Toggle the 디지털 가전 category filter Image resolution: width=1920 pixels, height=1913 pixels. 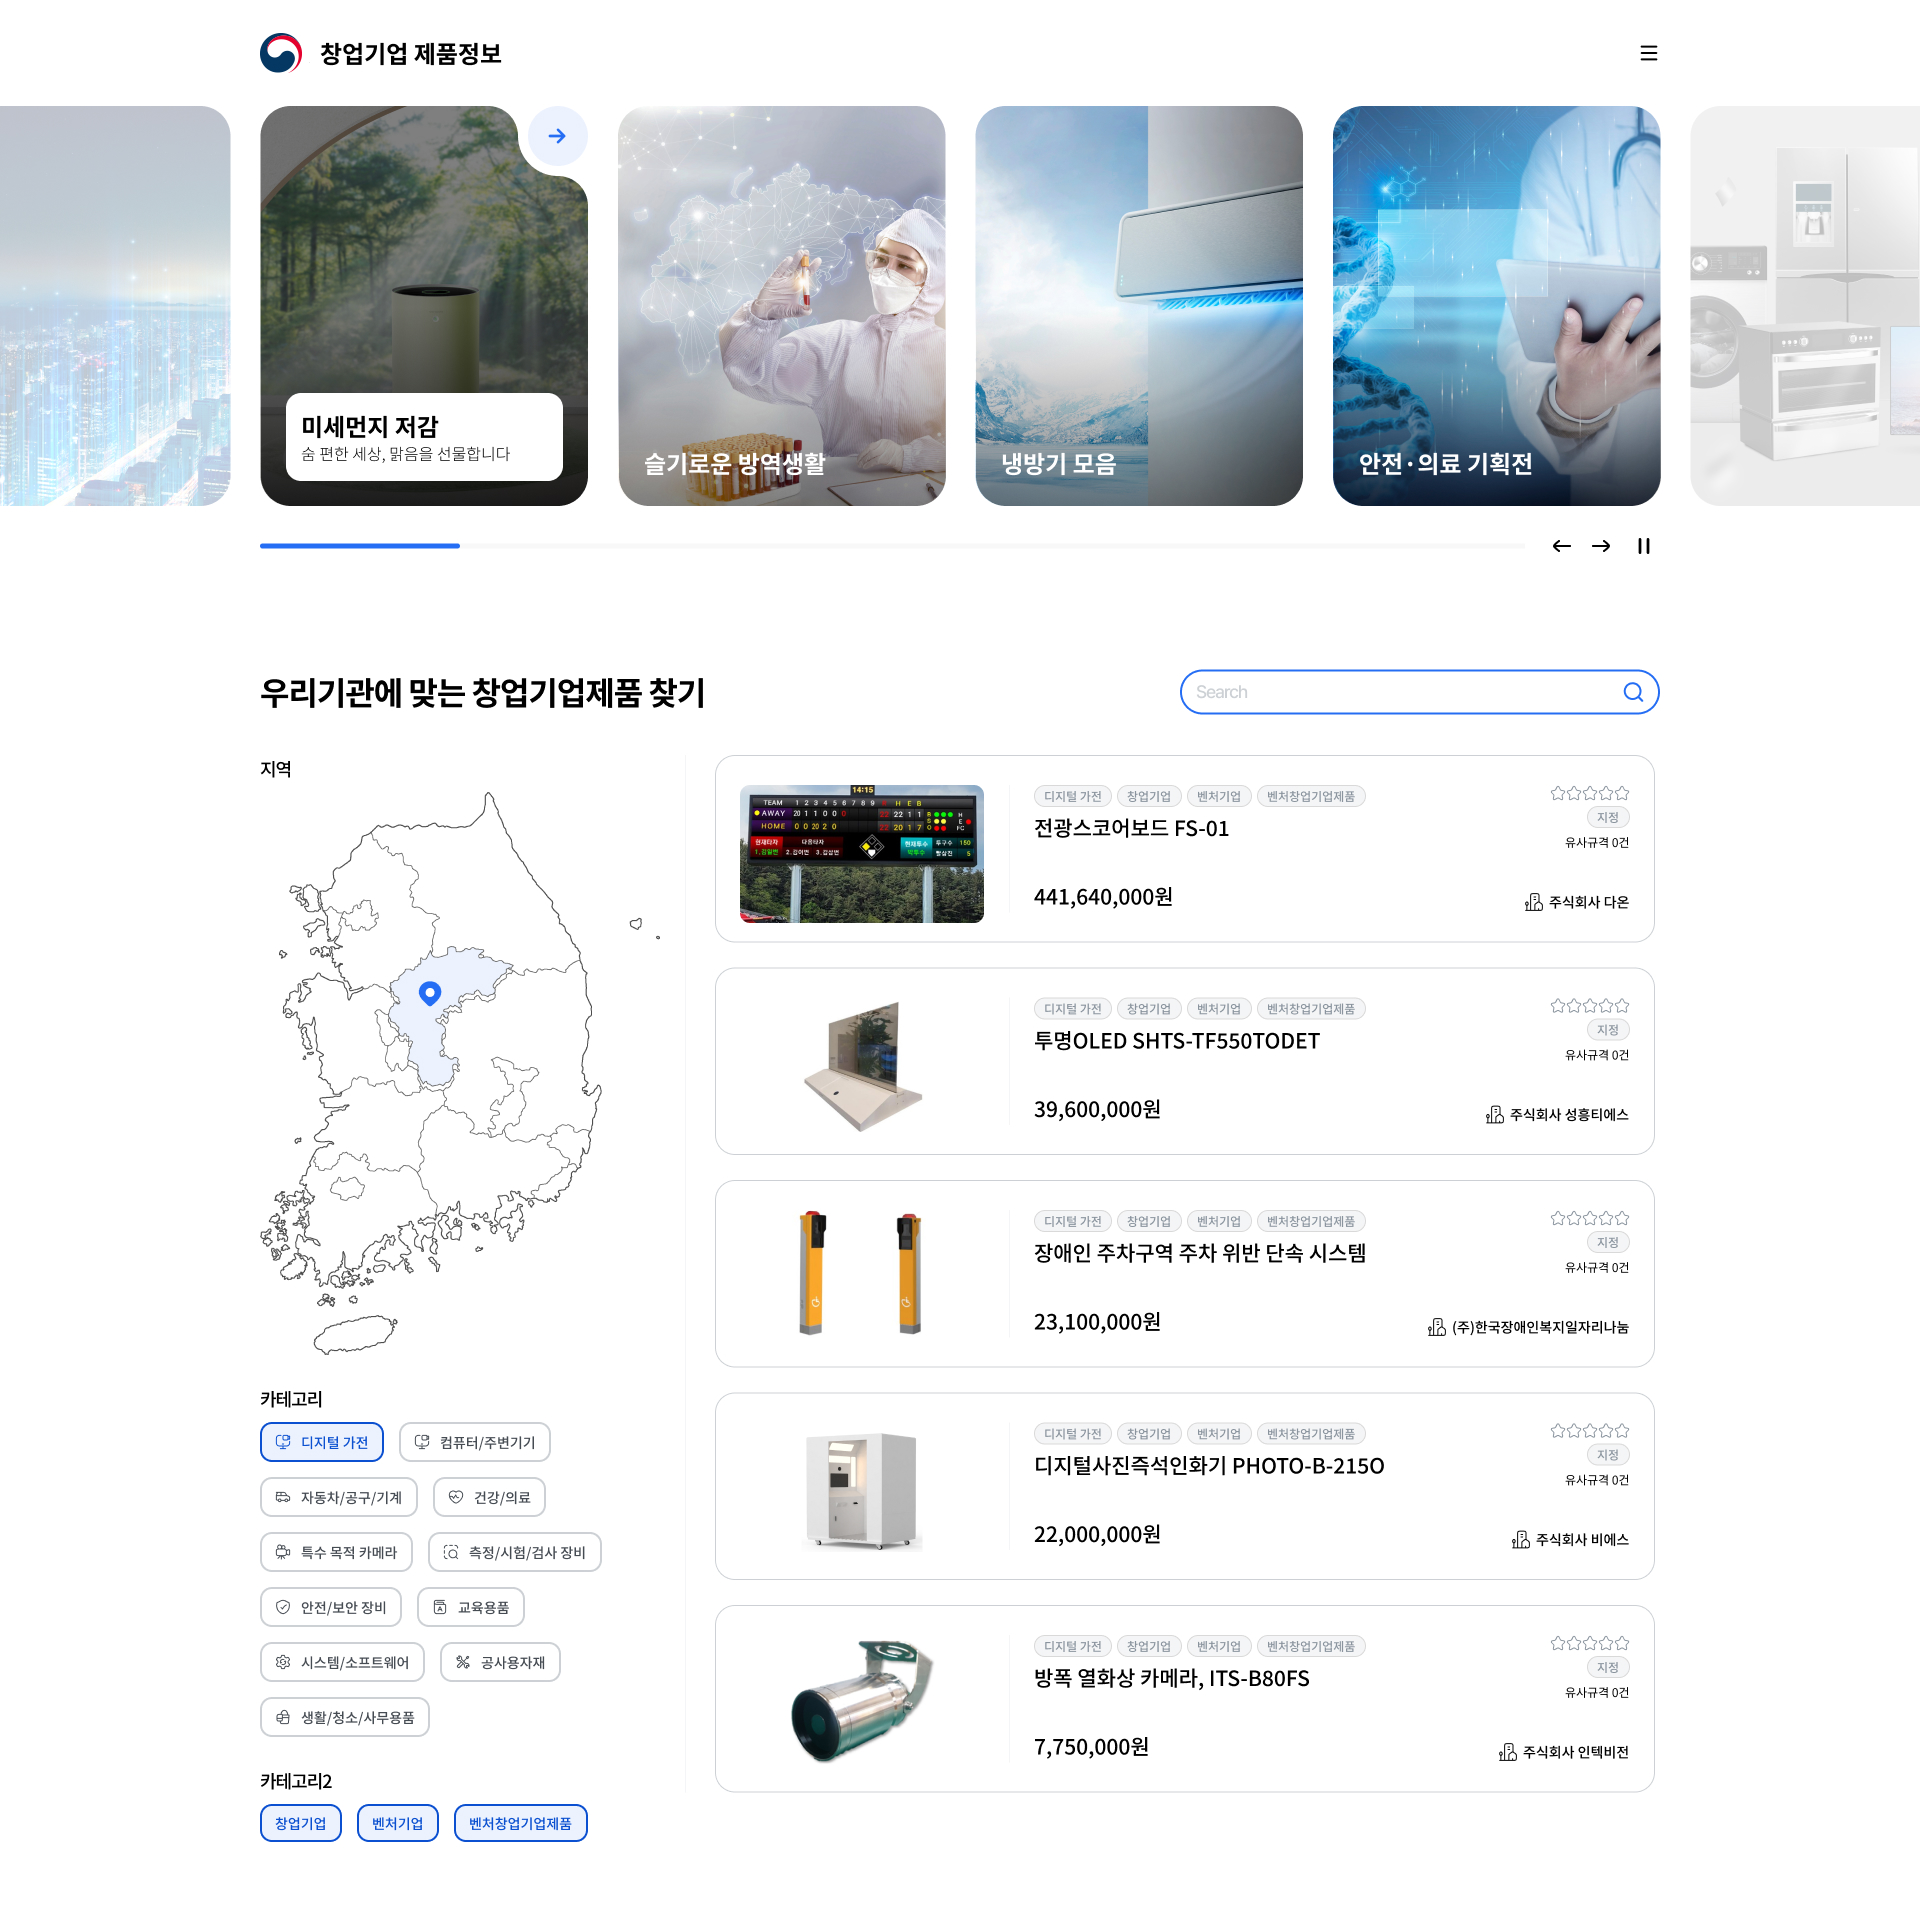pos(322,1442)
